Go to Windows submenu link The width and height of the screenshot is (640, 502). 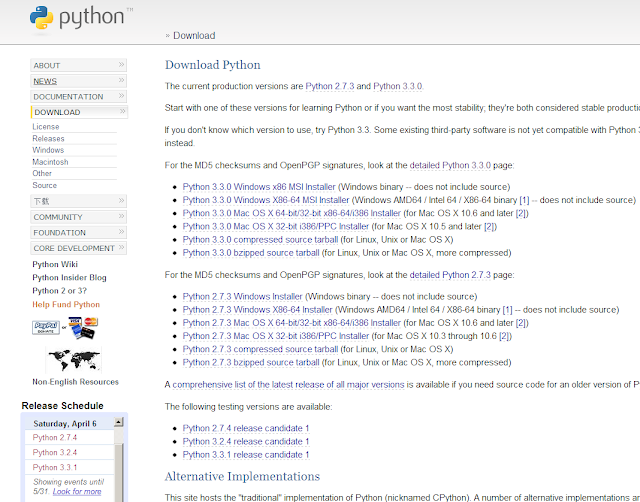pos(48,150)
